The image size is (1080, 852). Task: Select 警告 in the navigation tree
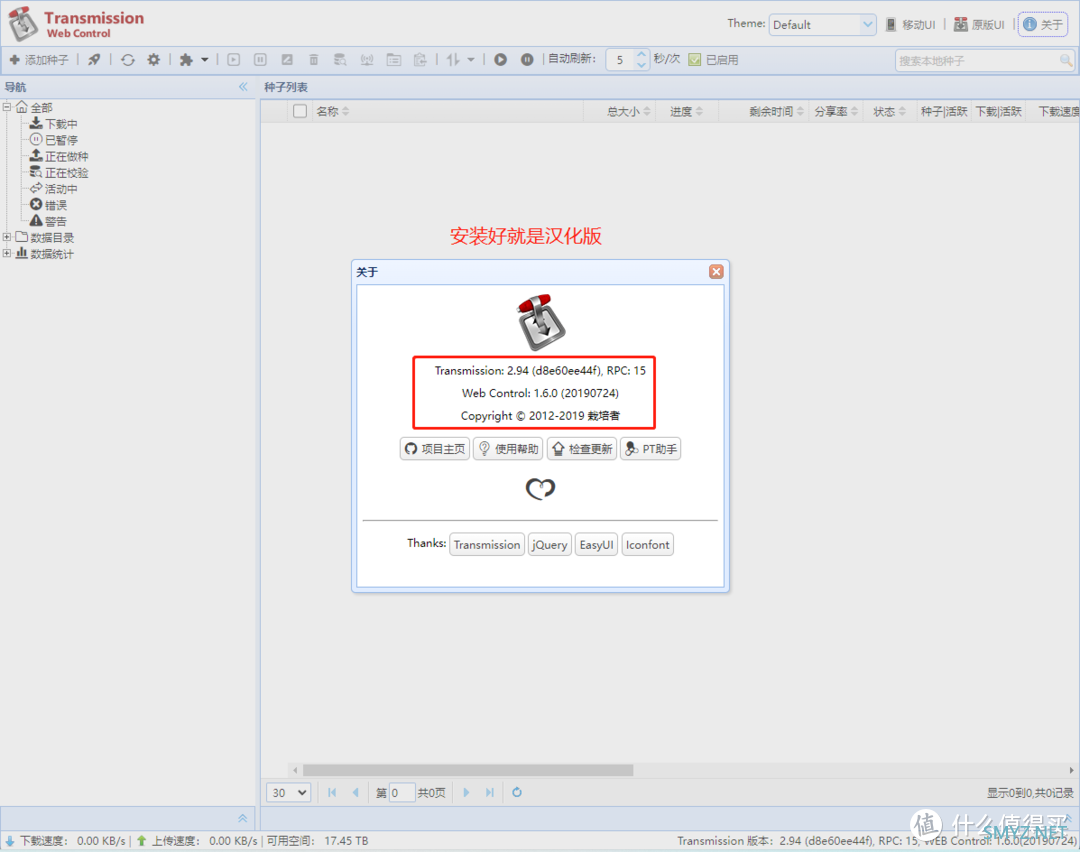[56, 221]
